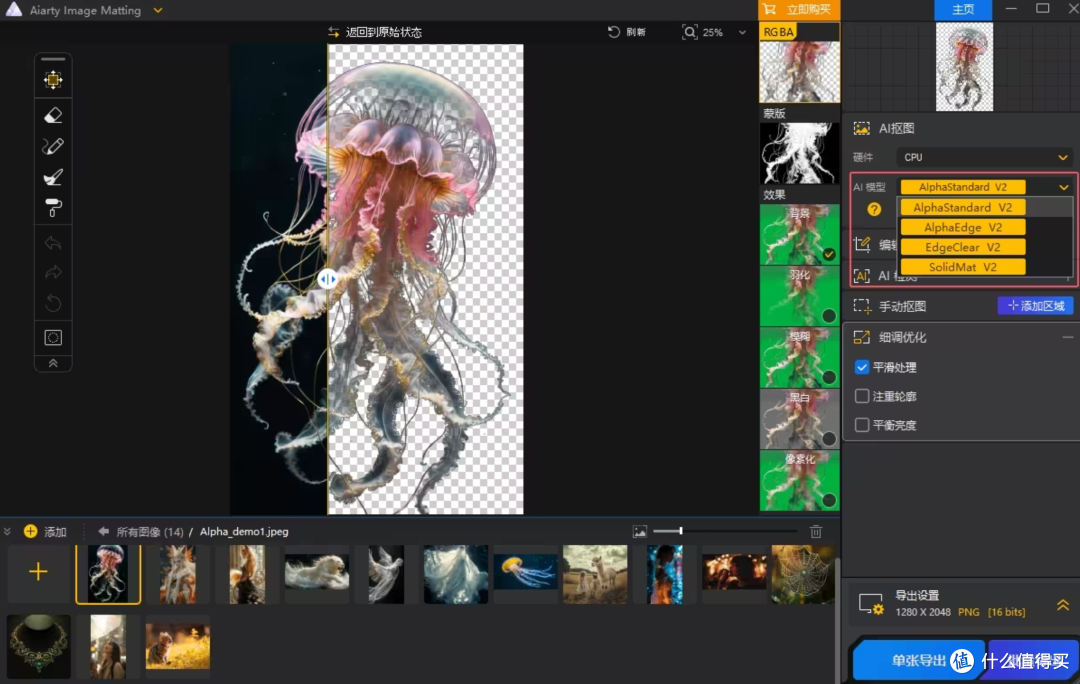
Task: Select the paint roller tool
Action: pyautogui.click(x=53, y=207)
